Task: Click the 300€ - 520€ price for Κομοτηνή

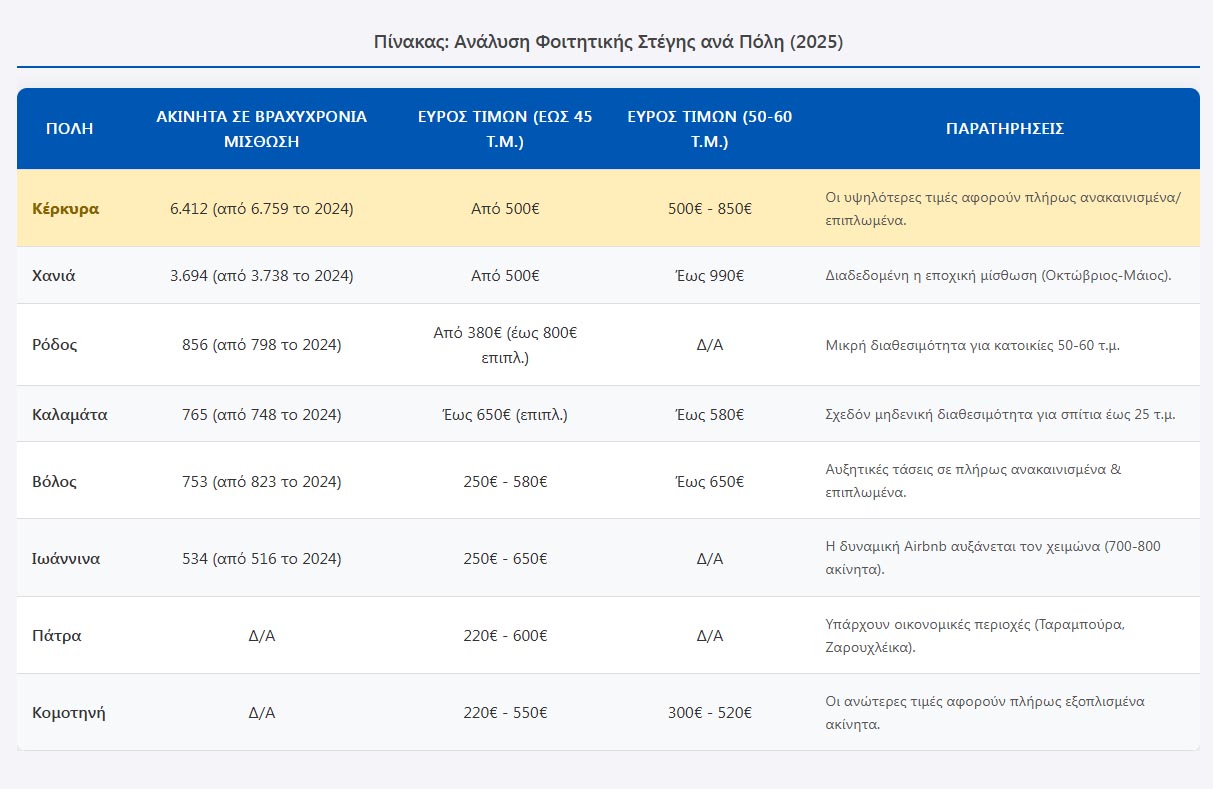Action: click(709, 713)
